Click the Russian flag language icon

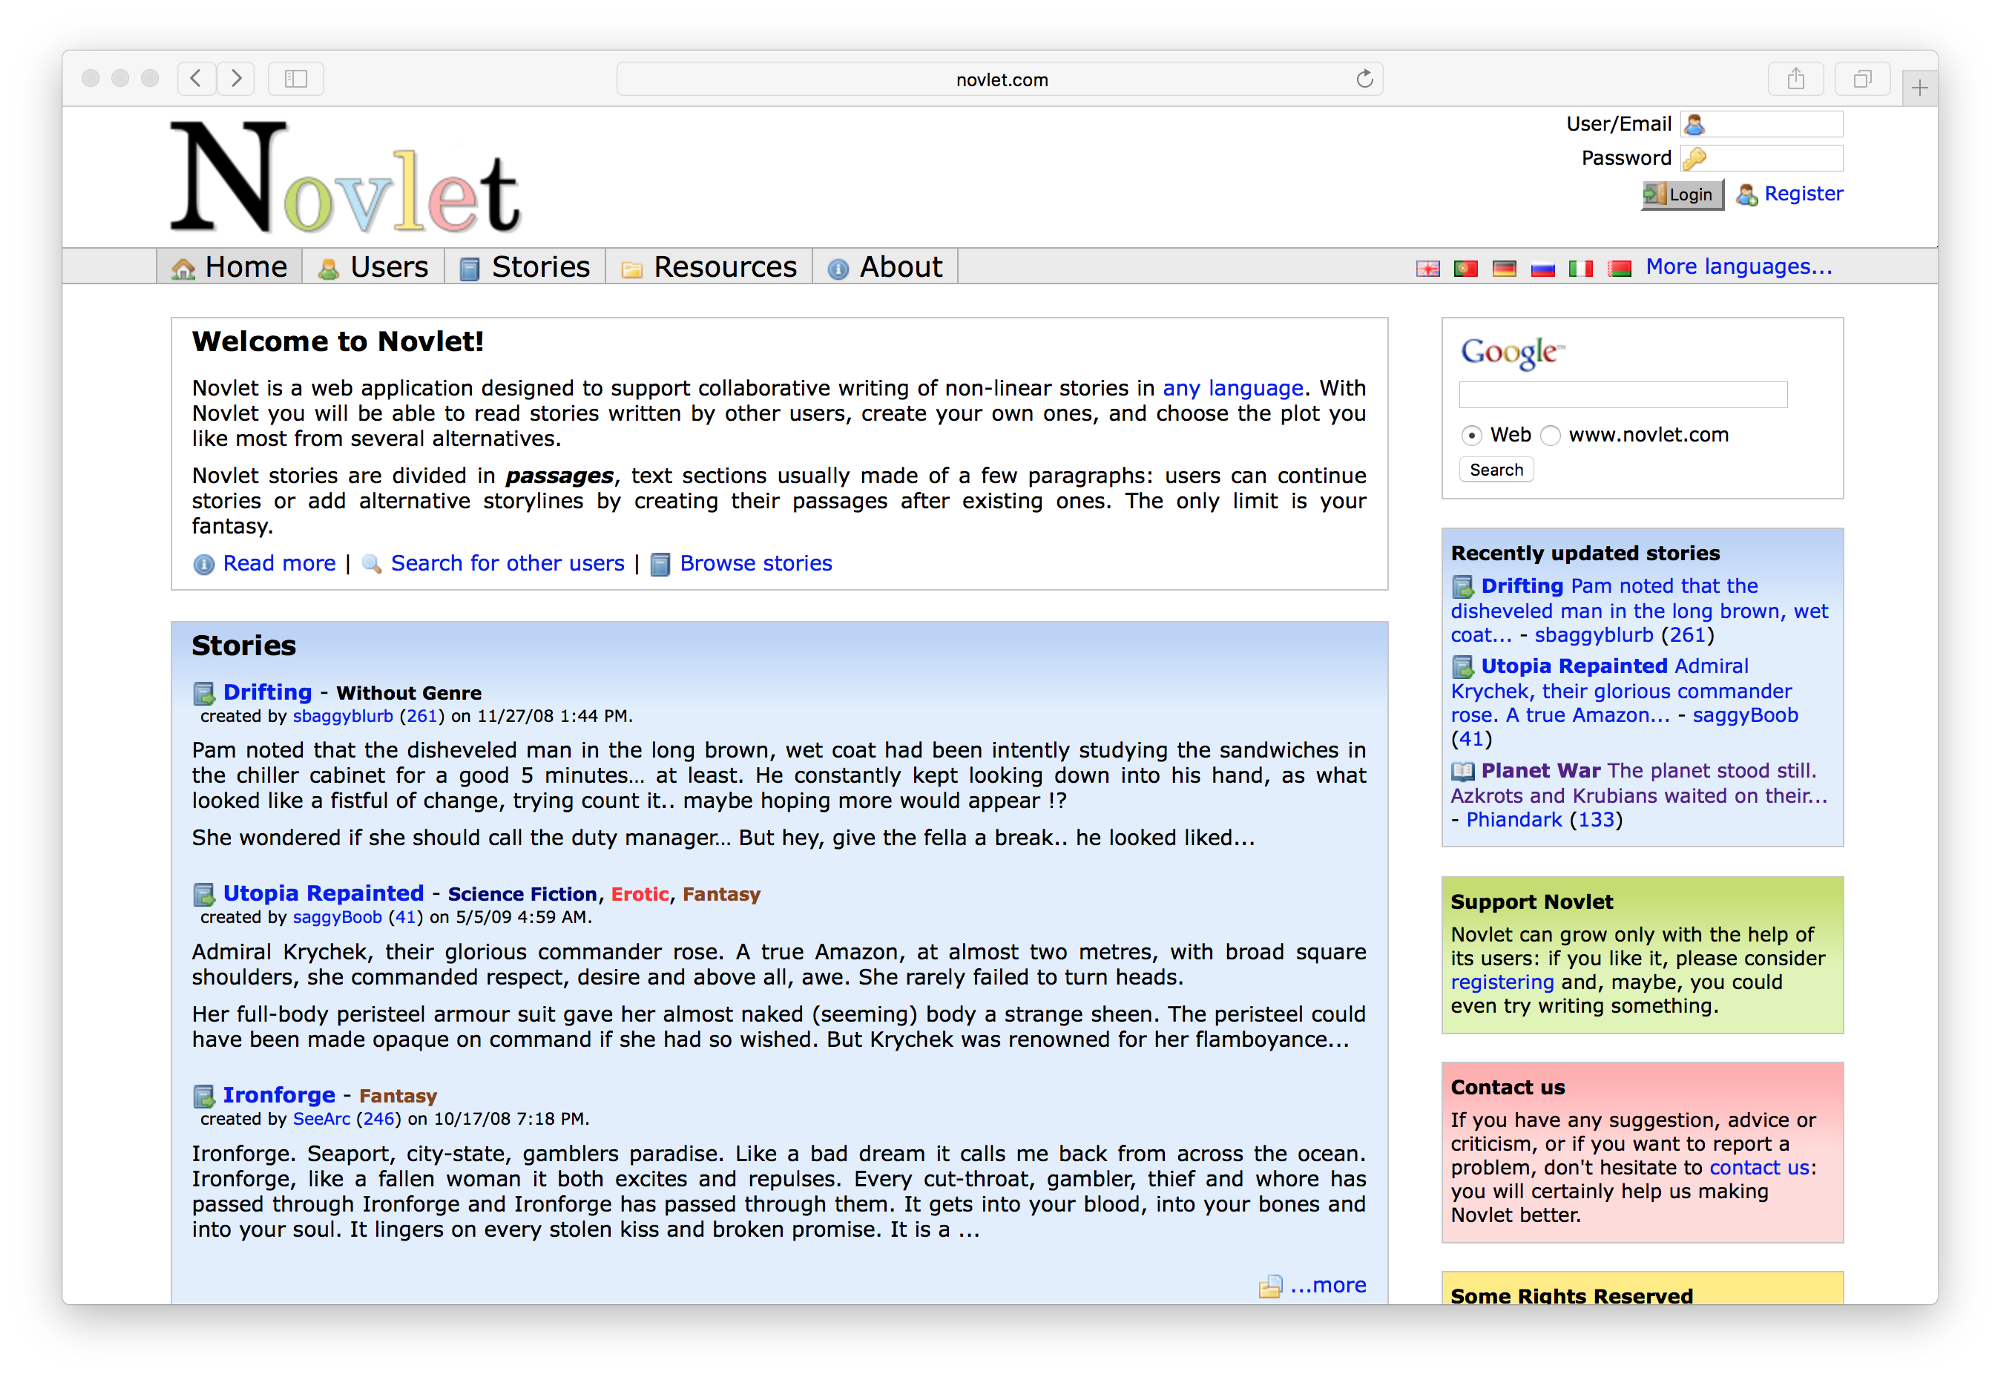pos(1542,268)
